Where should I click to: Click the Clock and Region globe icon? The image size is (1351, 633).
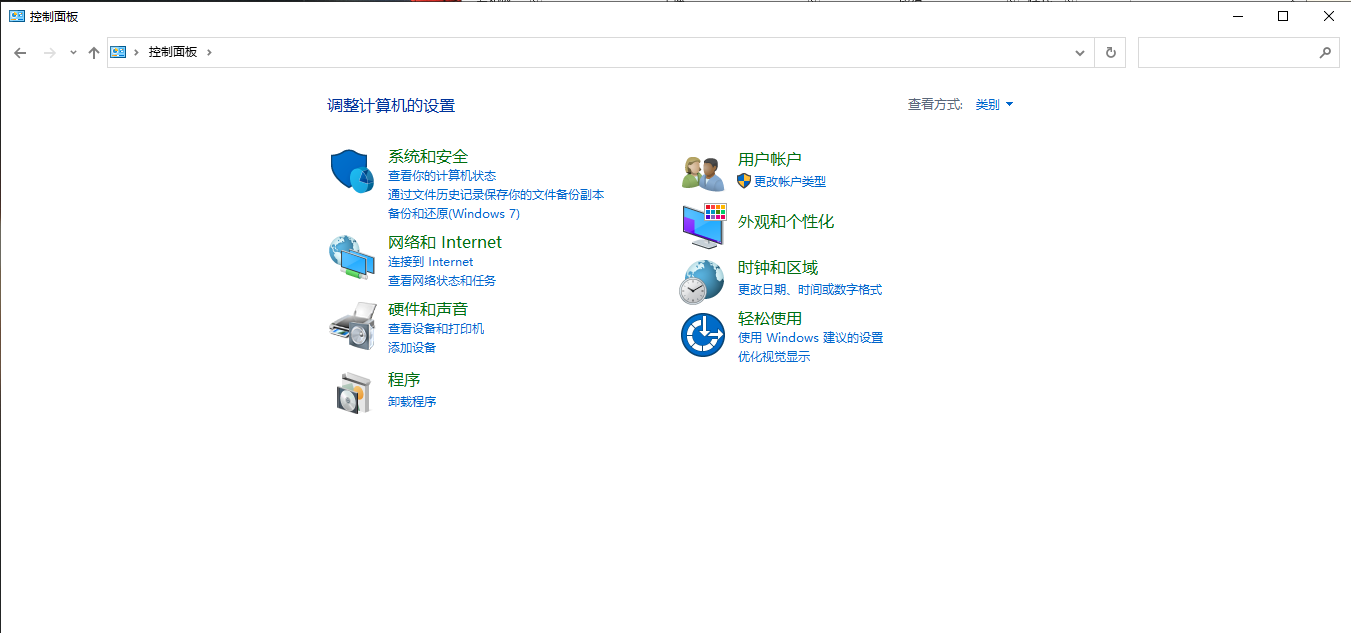(x=702, y=281)
